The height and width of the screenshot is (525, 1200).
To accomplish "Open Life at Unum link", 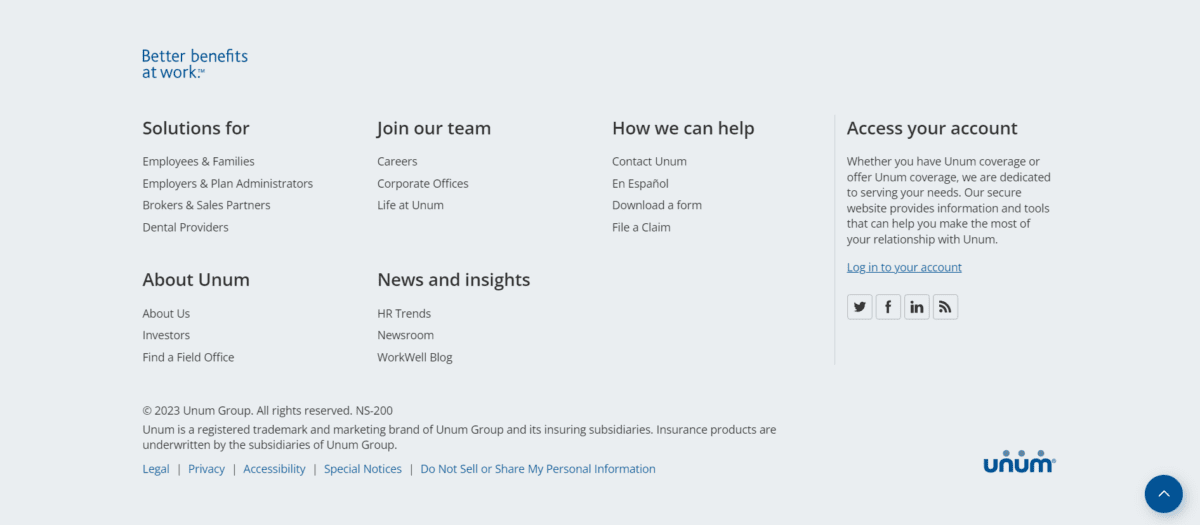I will coord(410,205).
